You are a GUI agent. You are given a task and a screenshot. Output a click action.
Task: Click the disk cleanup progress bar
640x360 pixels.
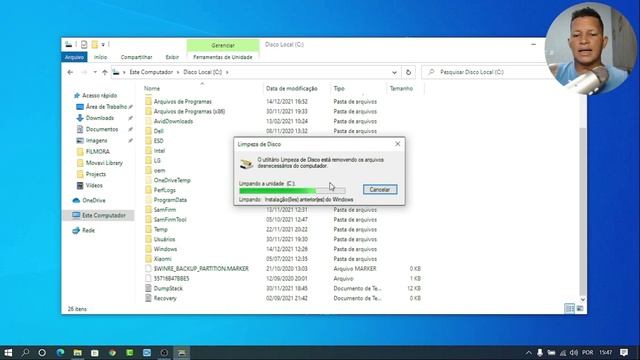click(x=292, y=191)
